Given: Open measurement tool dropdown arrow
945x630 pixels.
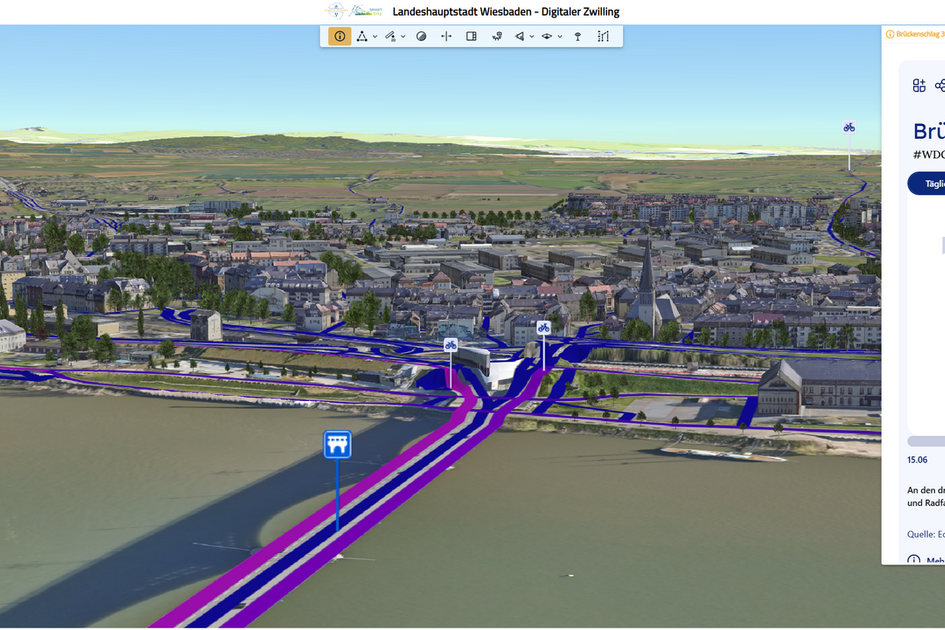Looking at the screenshot, I should click(x=375, y=37).
